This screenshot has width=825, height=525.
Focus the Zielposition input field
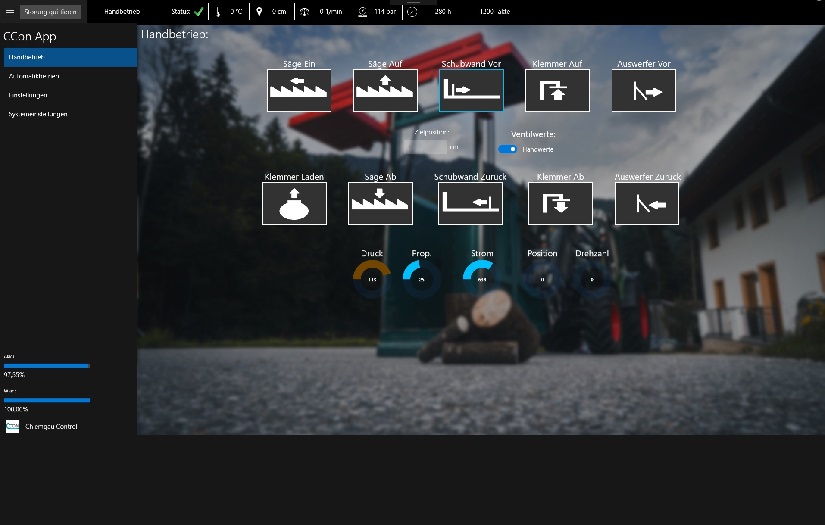point(426,147)
